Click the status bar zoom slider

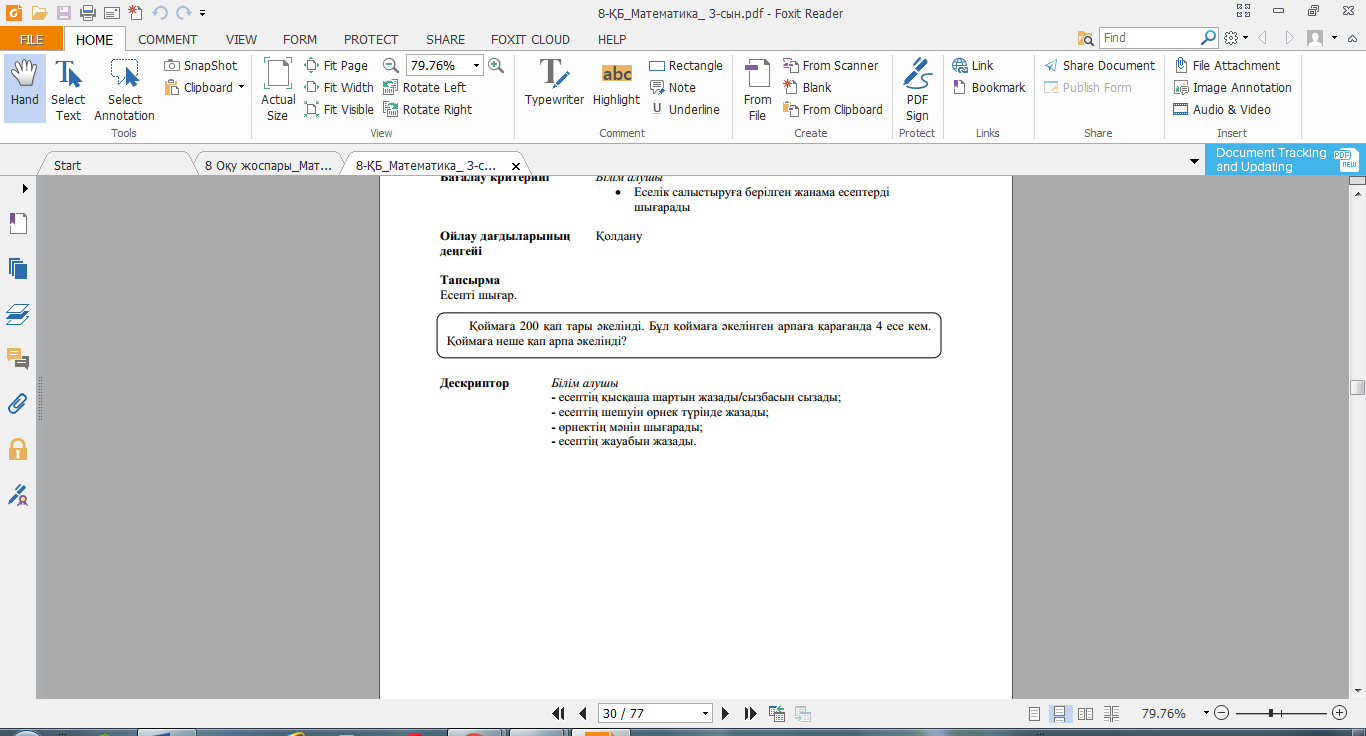point(1271,713)
